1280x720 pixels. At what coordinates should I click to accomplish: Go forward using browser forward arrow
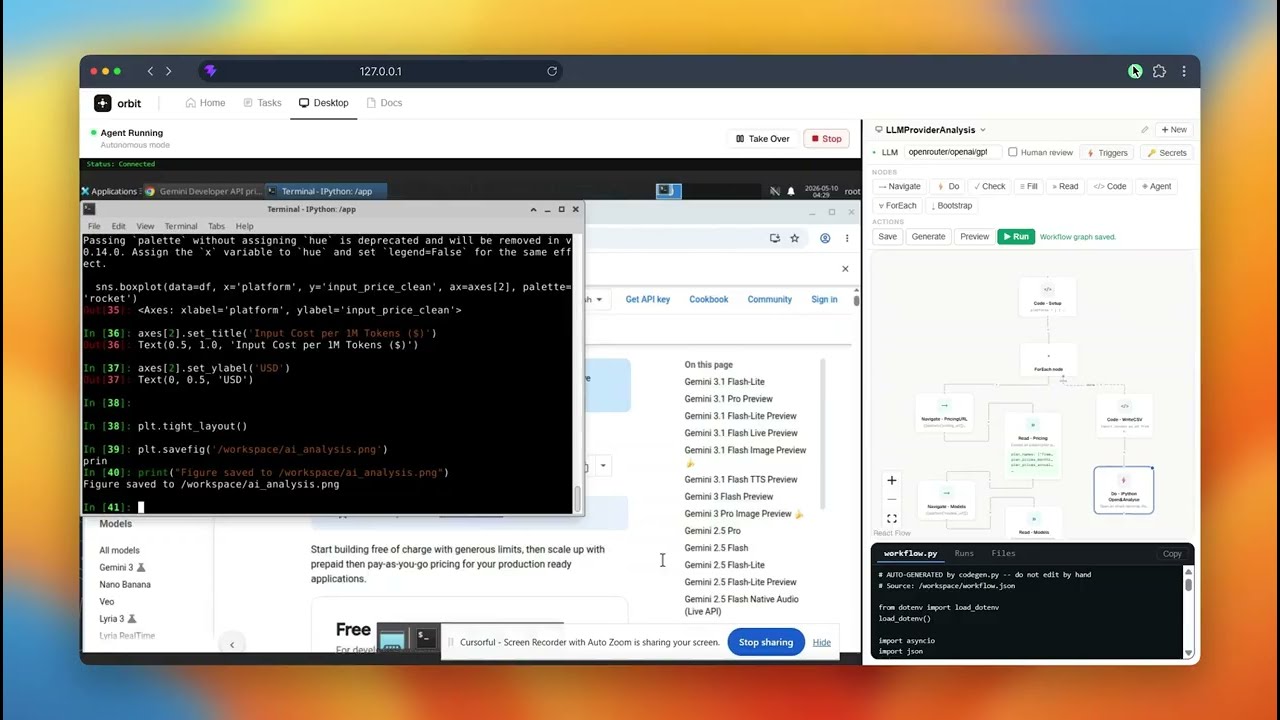(168, 71)
